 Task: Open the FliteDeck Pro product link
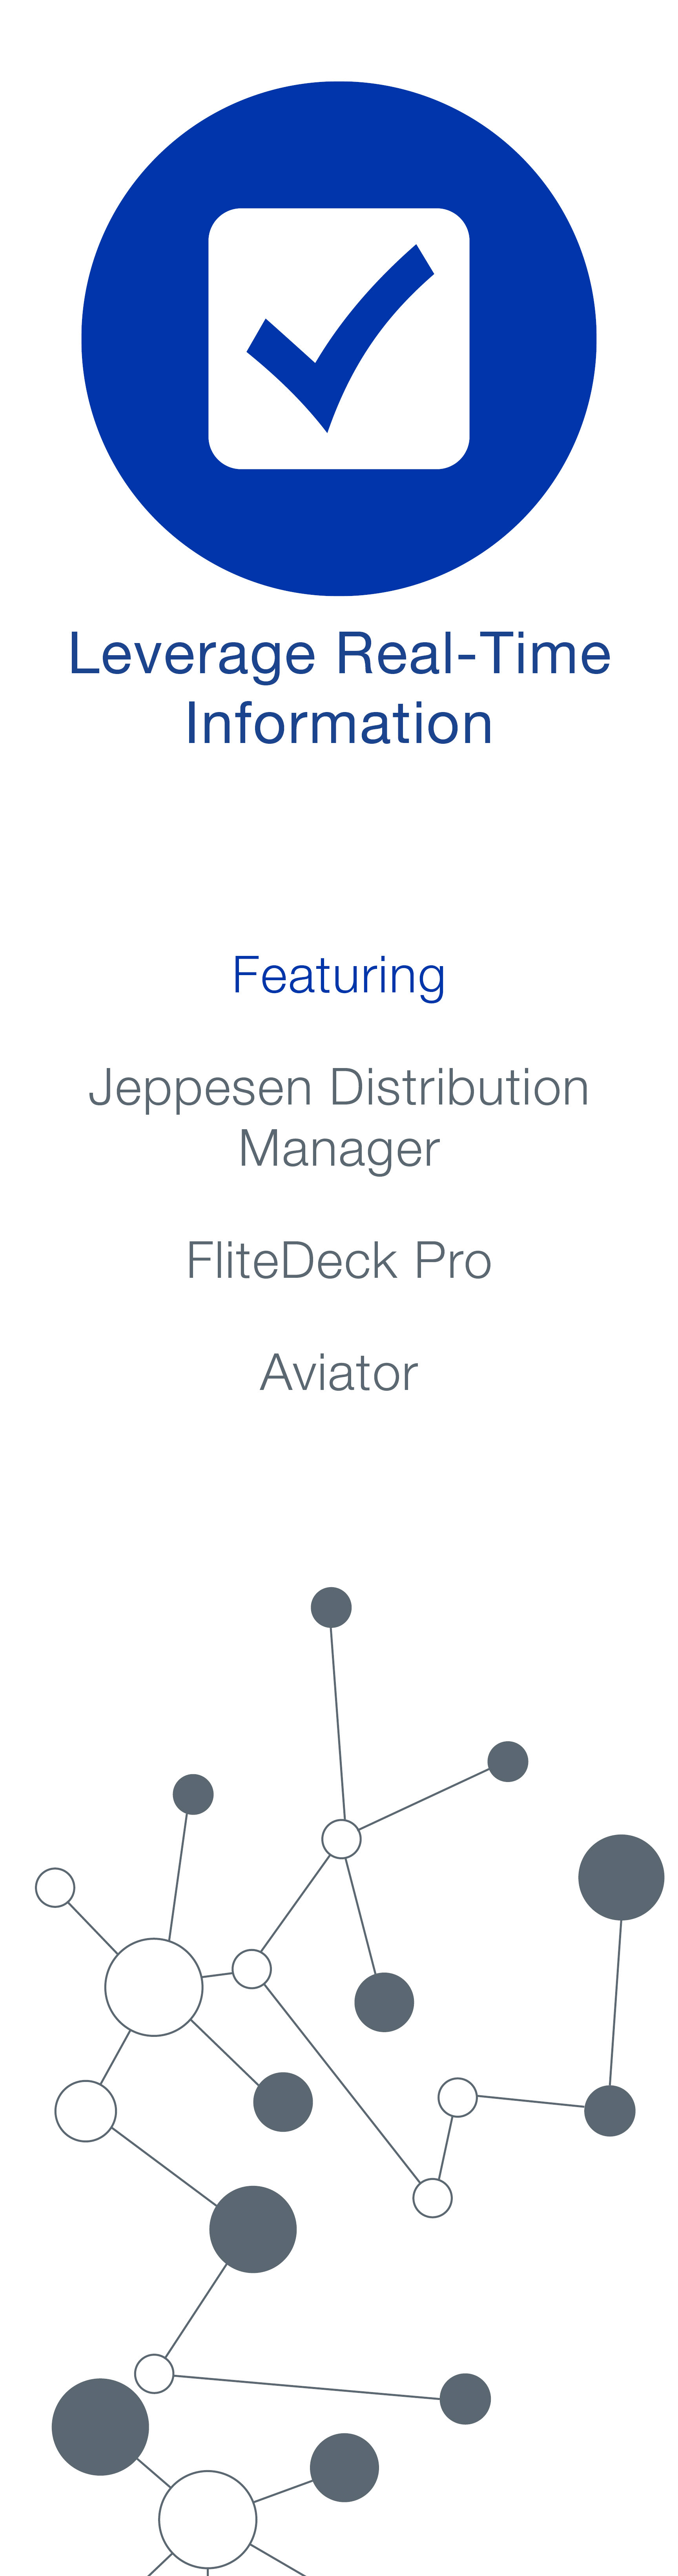pyautogui.click(x=339, y=1260)
